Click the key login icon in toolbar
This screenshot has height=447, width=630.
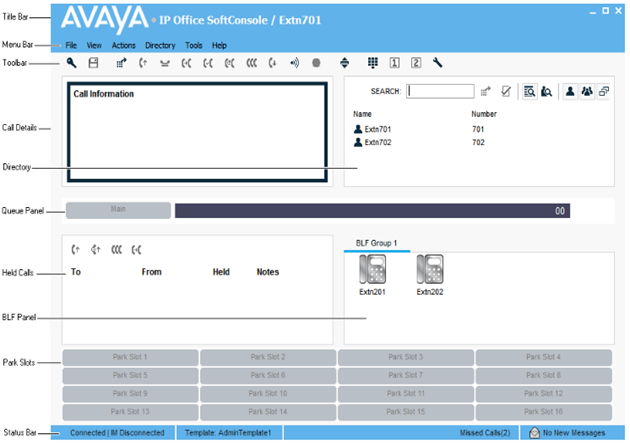pos(72,63)
